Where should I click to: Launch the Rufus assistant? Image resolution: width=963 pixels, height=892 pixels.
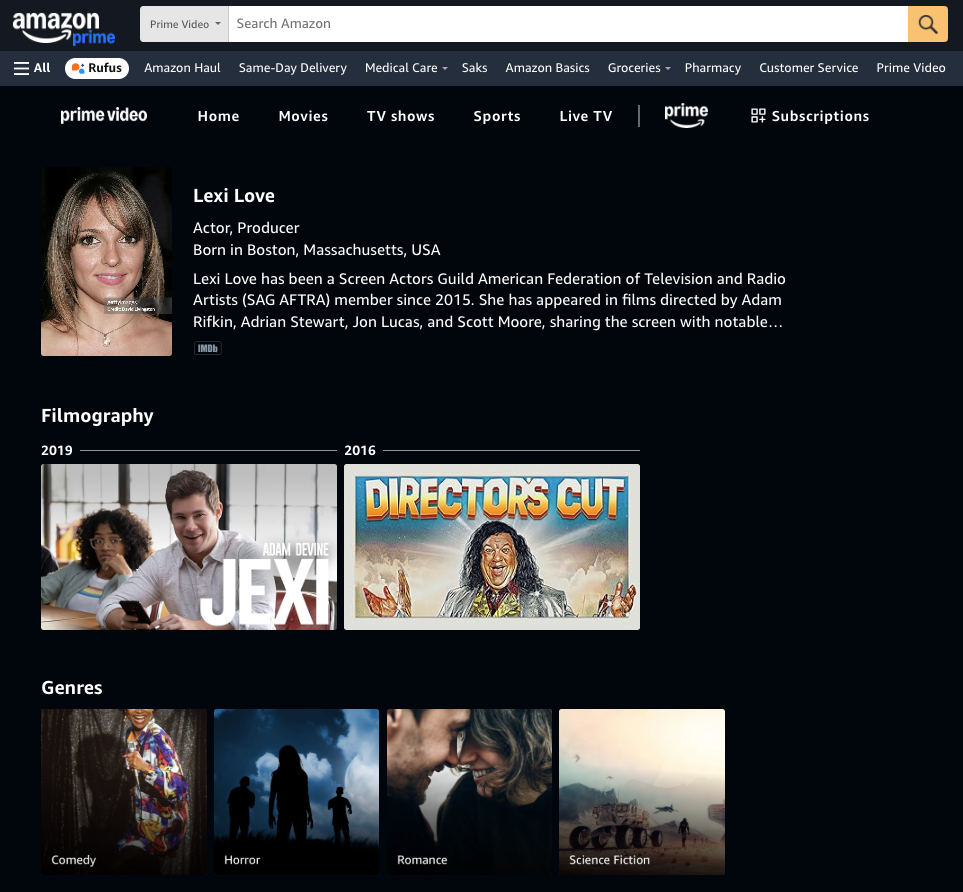point(97,68)
